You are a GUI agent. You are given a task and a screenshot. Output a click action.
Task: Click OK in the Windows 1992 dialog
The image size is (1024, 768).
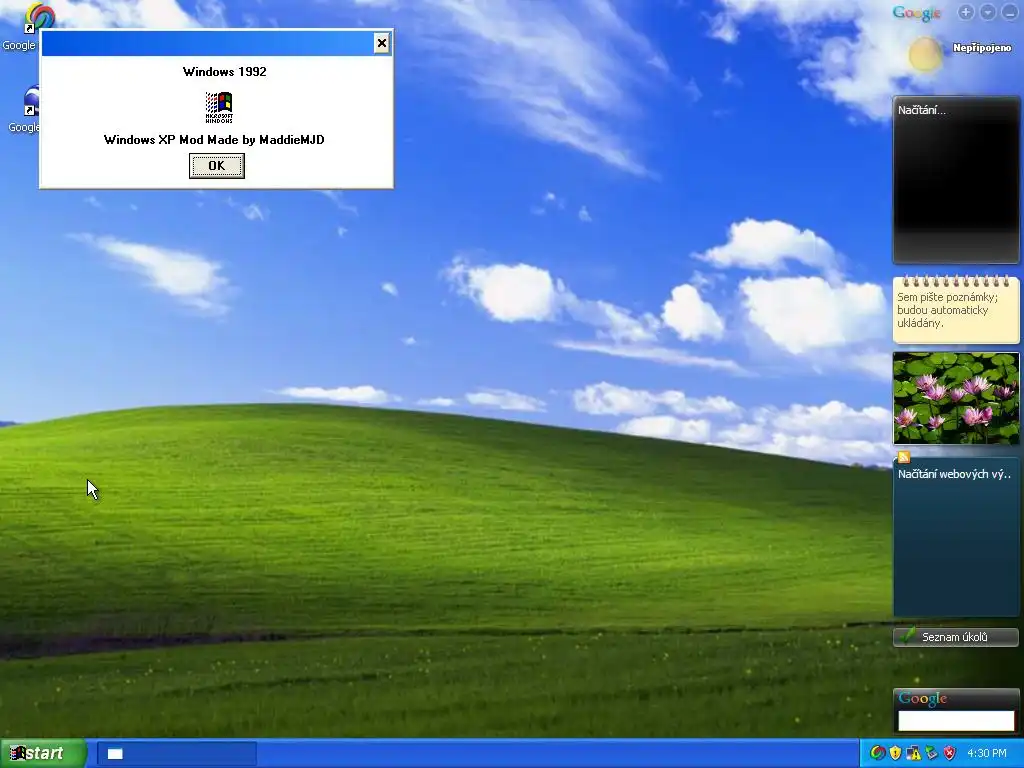[217, 166]
